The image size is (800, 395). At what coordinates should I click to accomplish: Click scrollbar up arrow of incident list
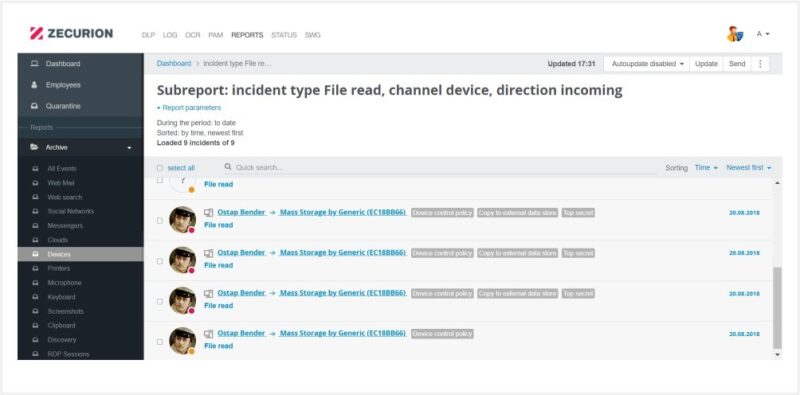777,183
